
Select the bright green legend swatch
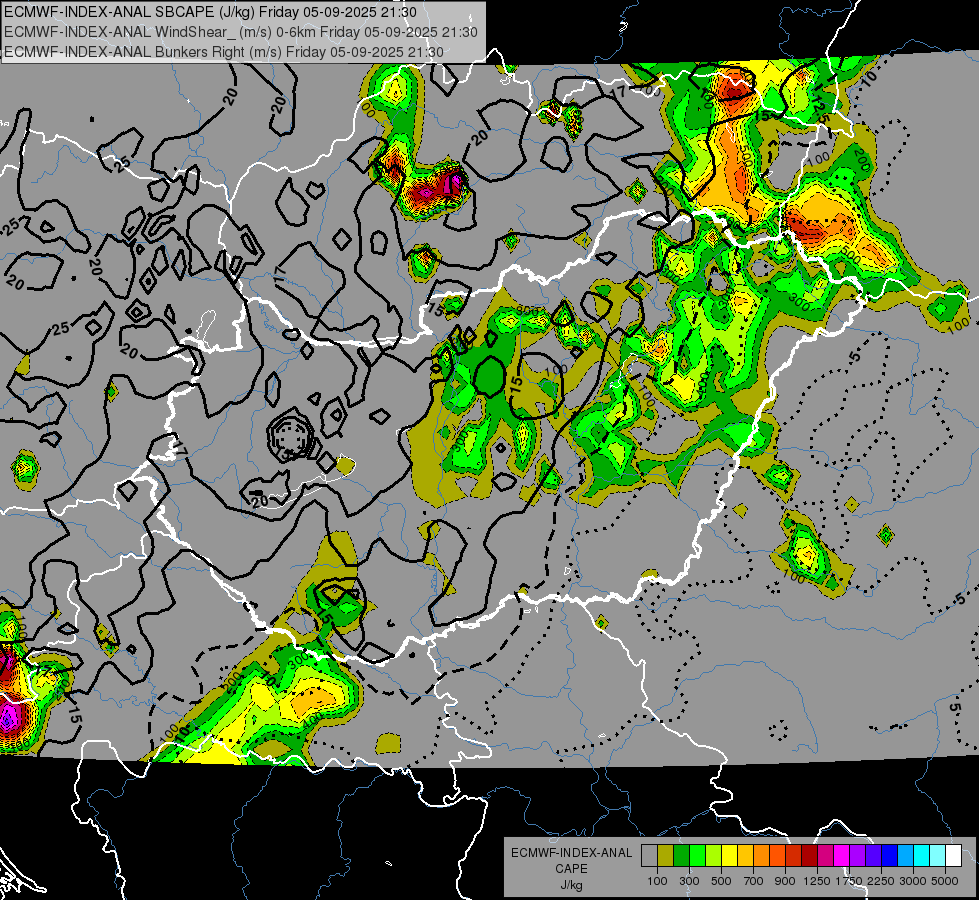[697, 856]
